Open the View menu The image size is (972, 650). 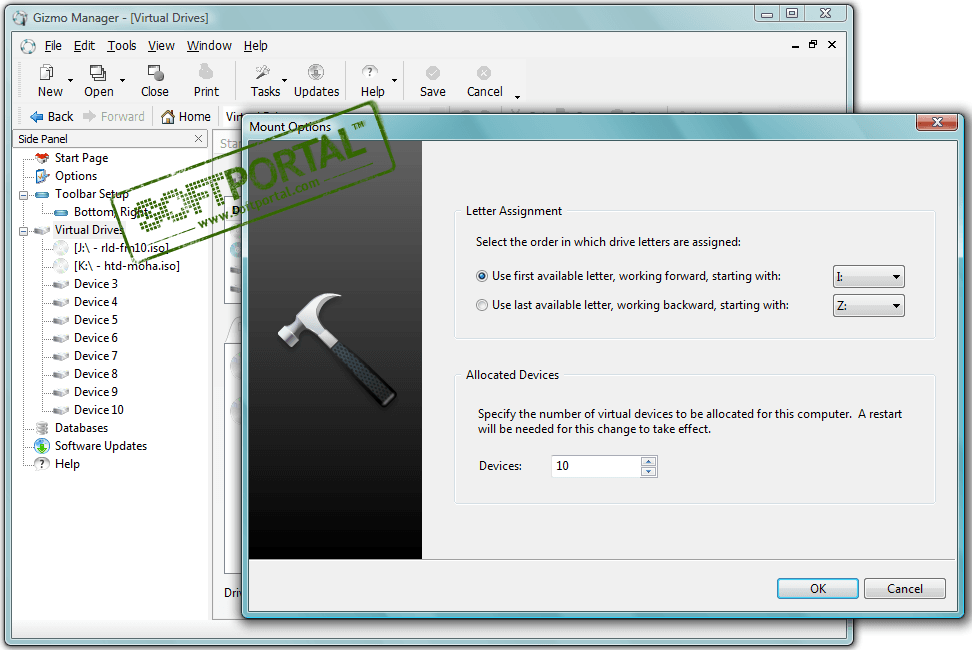point(161,46)
